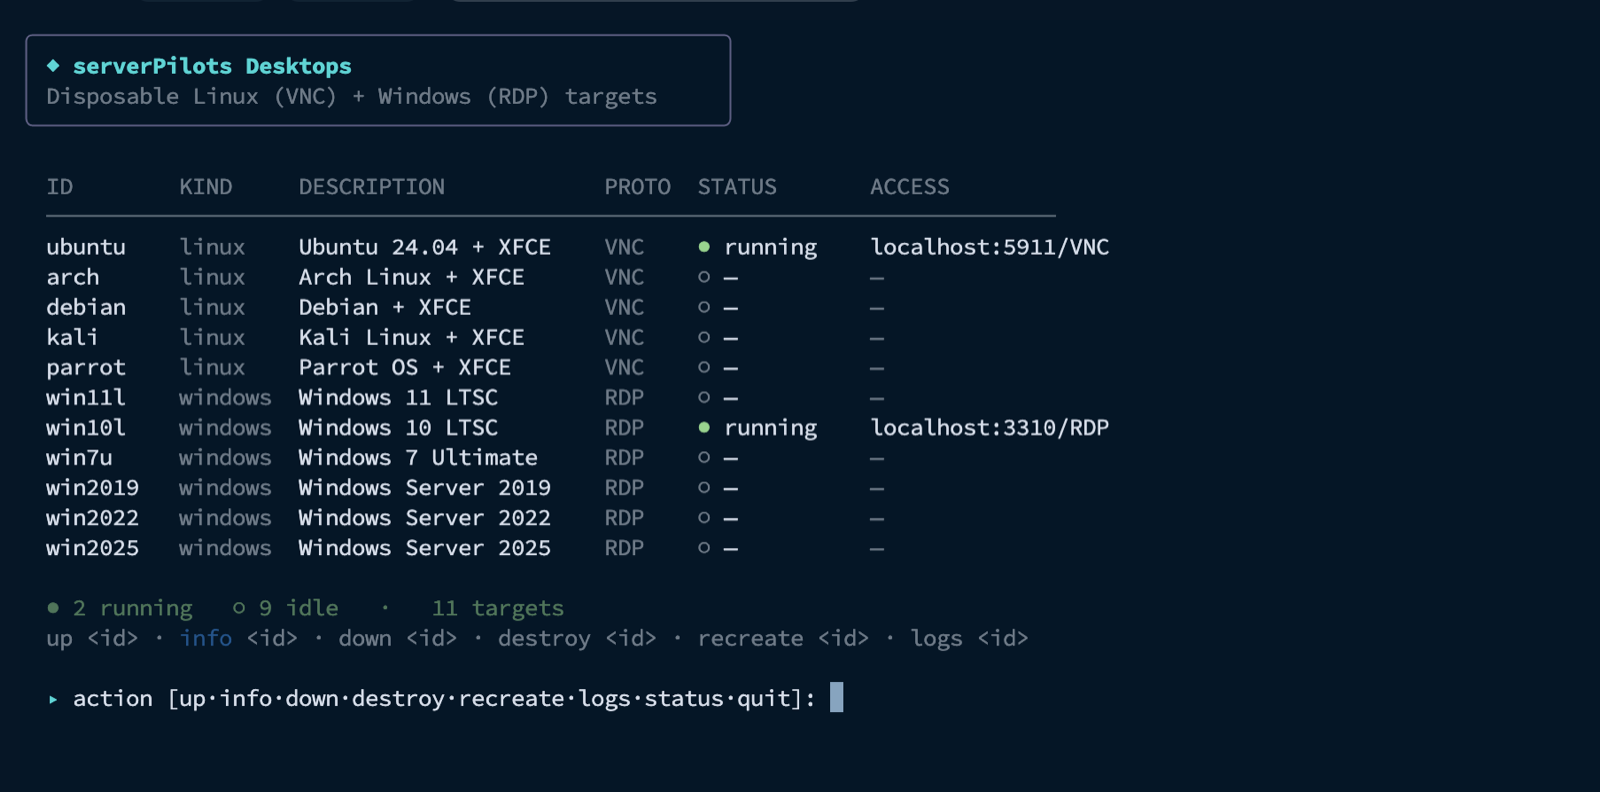Viewport: 1600px width, 792px height.
Task: Click 'Windows Server 2019' description
Action: pyautogui.click(x=425, y=488)
